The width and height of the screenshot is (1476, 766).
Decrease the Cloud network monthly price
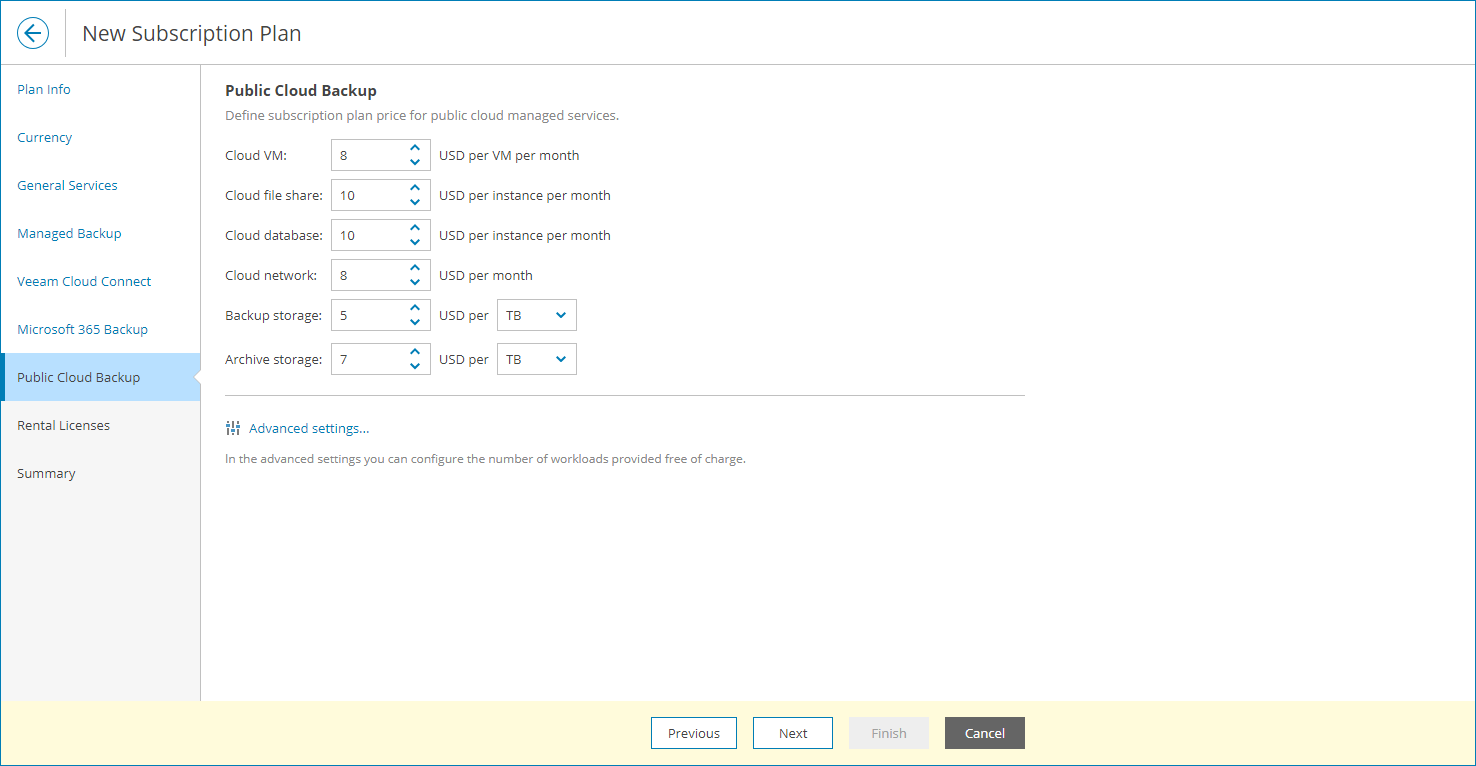(415, 281)
